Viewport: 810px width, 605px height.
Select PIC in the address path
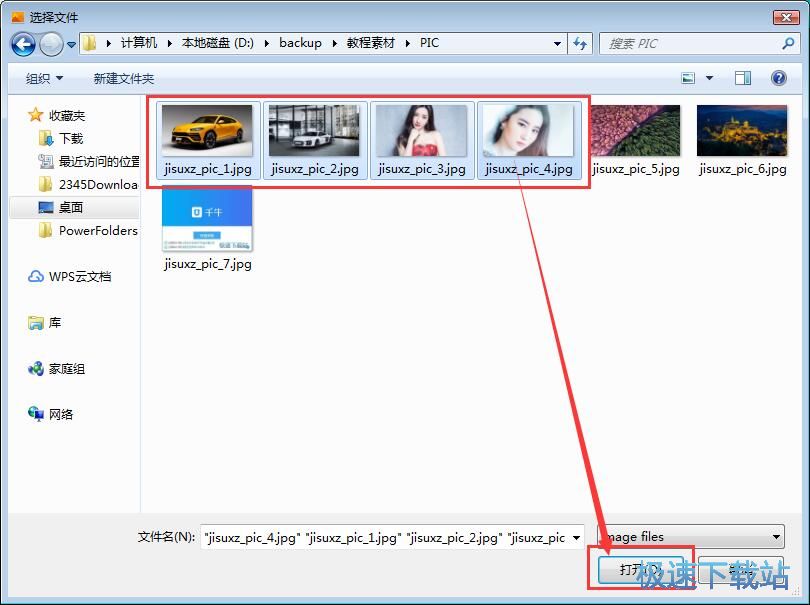pyautogui.click(x=429, y=43)
